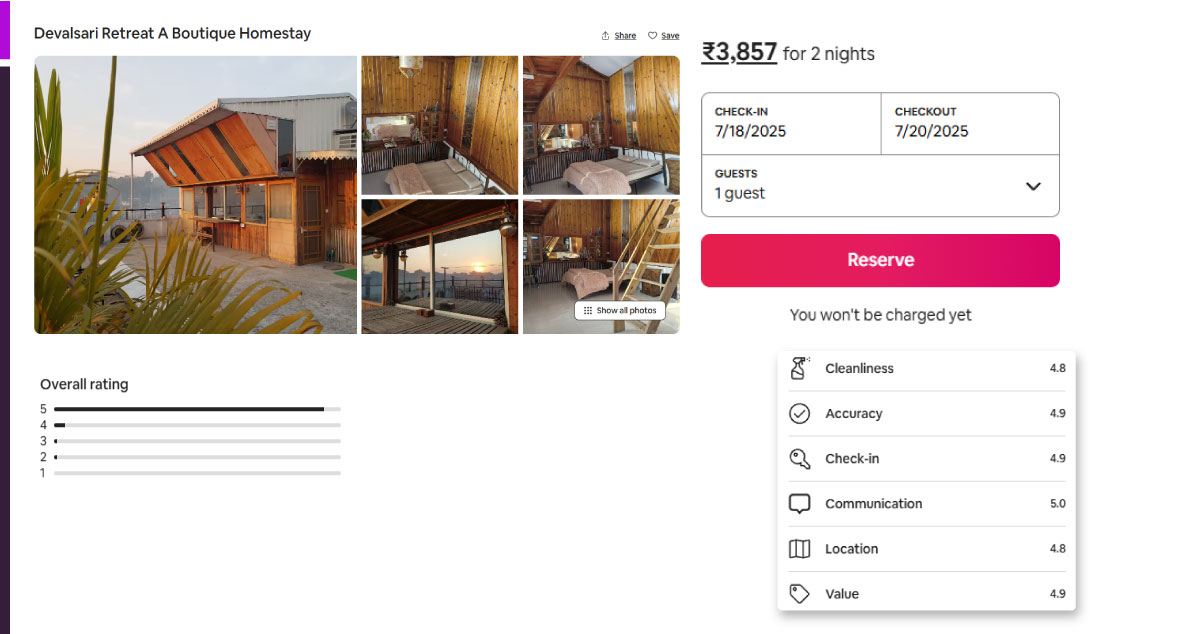Click the Value price tag icon
This screenshot has height=634, width=1202.
pos(799,593)
